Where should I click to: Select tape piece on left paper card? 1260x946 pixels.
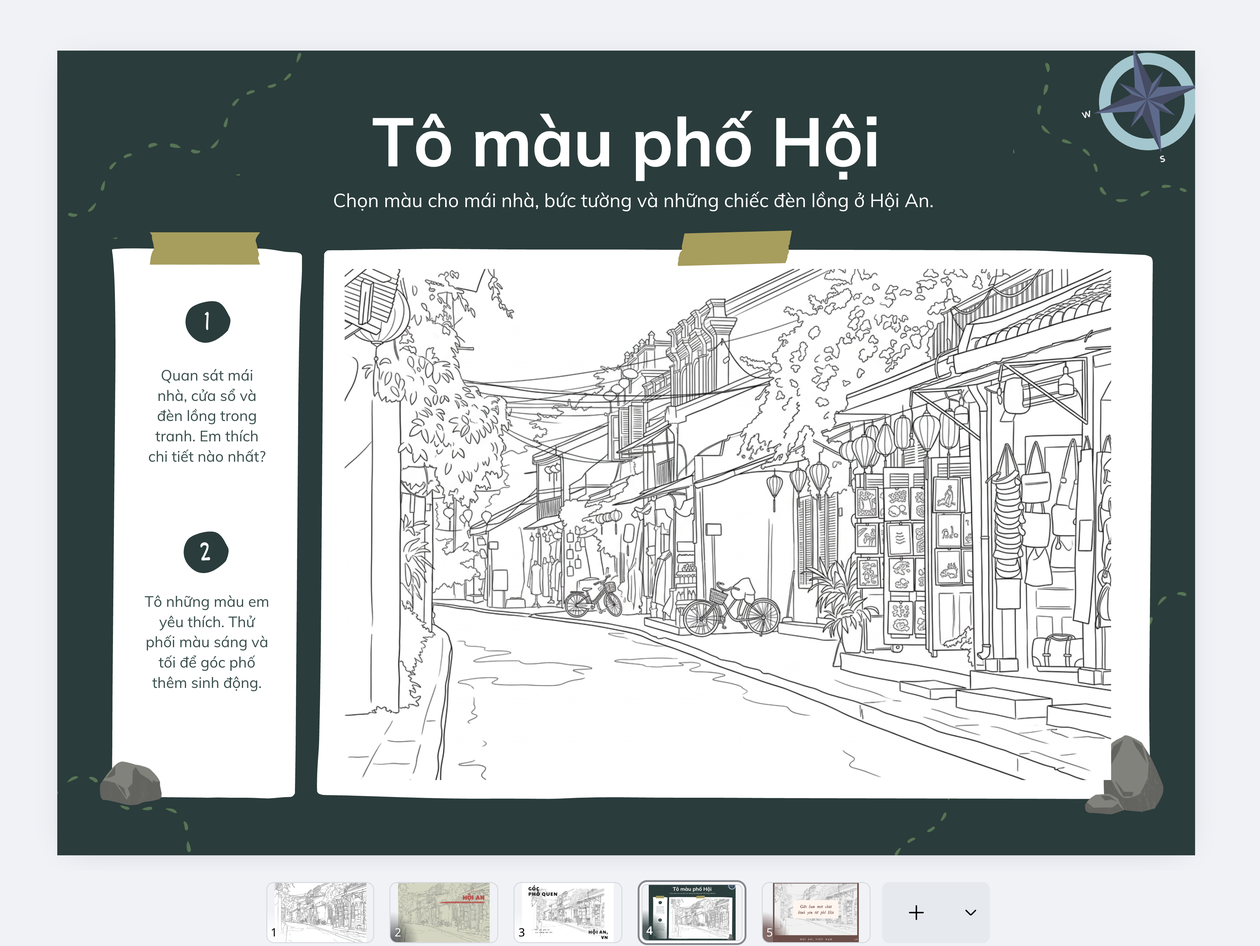point(205,248)
